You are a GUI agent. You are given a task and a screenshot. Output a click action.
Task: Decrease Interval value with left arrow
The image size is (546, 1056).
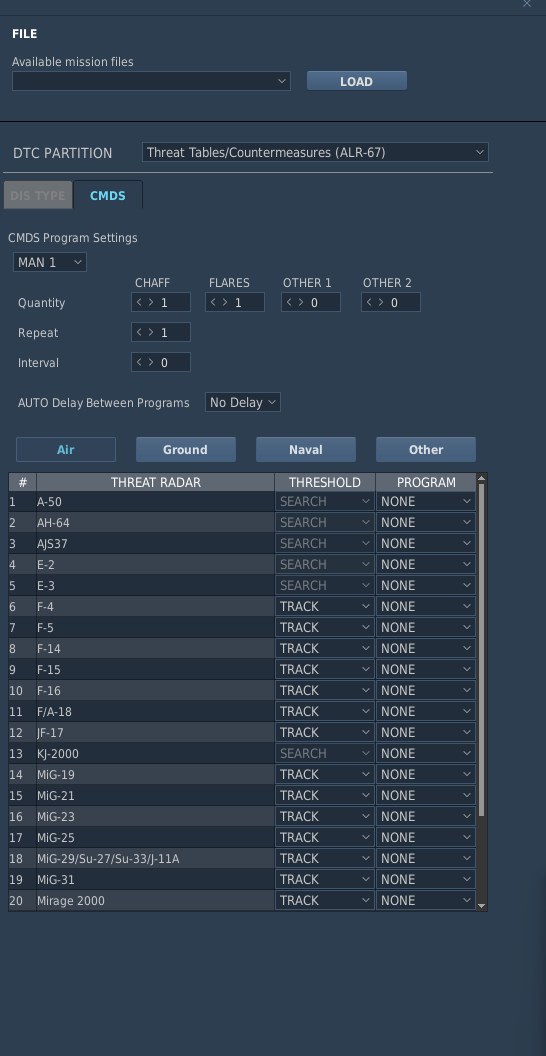(x=139, y=362)
